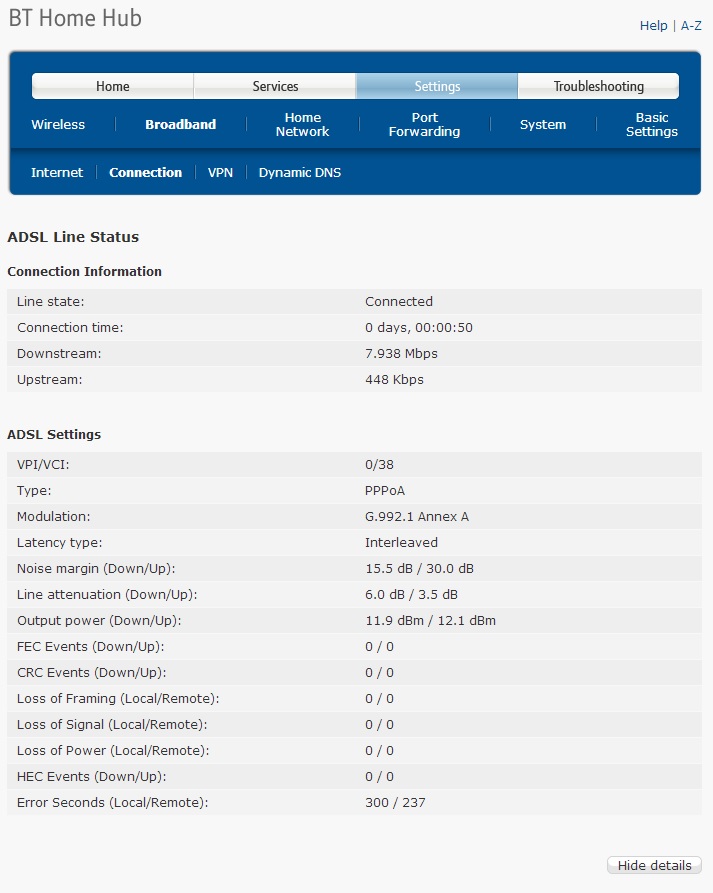Click modulation value G.992.1 Annex A
This screenshot has height=893, width=713.
click(x=417, y=517)
